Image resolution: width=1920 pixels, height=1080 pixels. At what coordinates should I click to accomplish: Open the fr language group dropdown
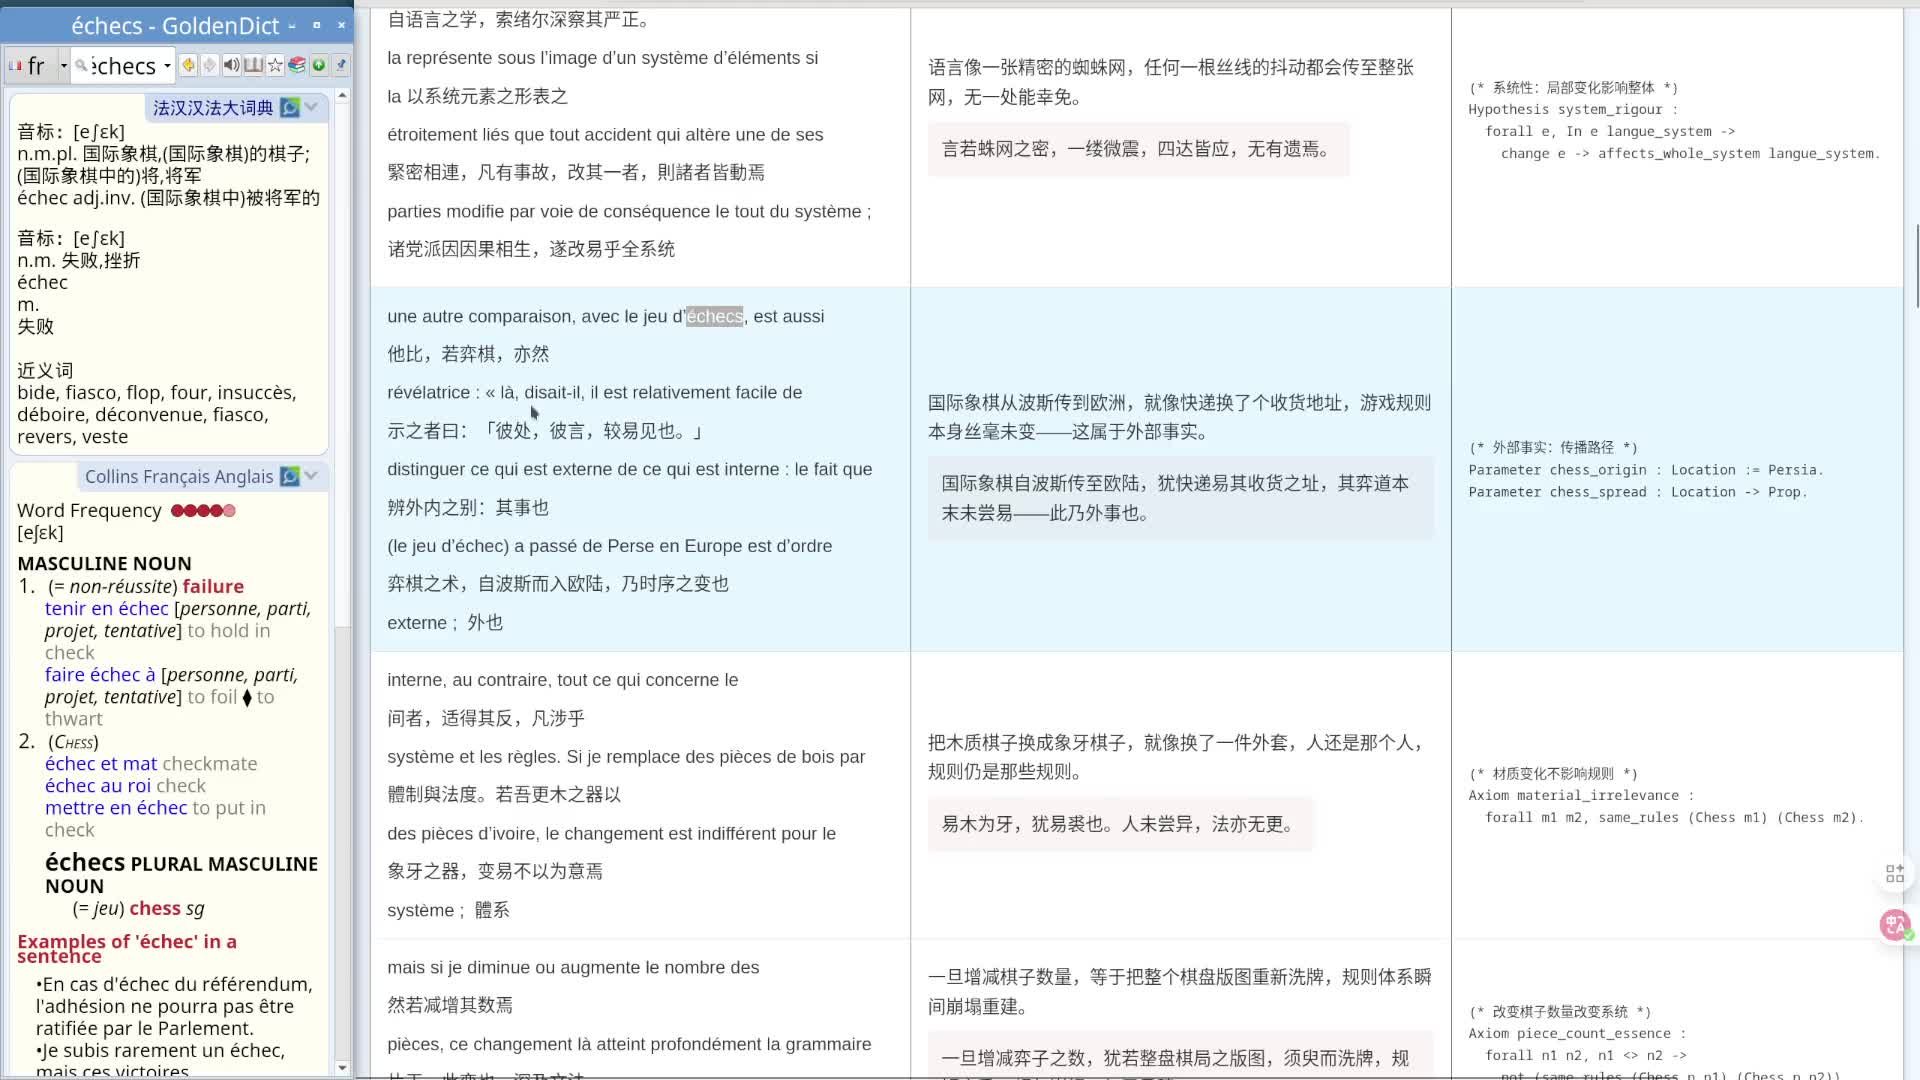coord(63,66)
